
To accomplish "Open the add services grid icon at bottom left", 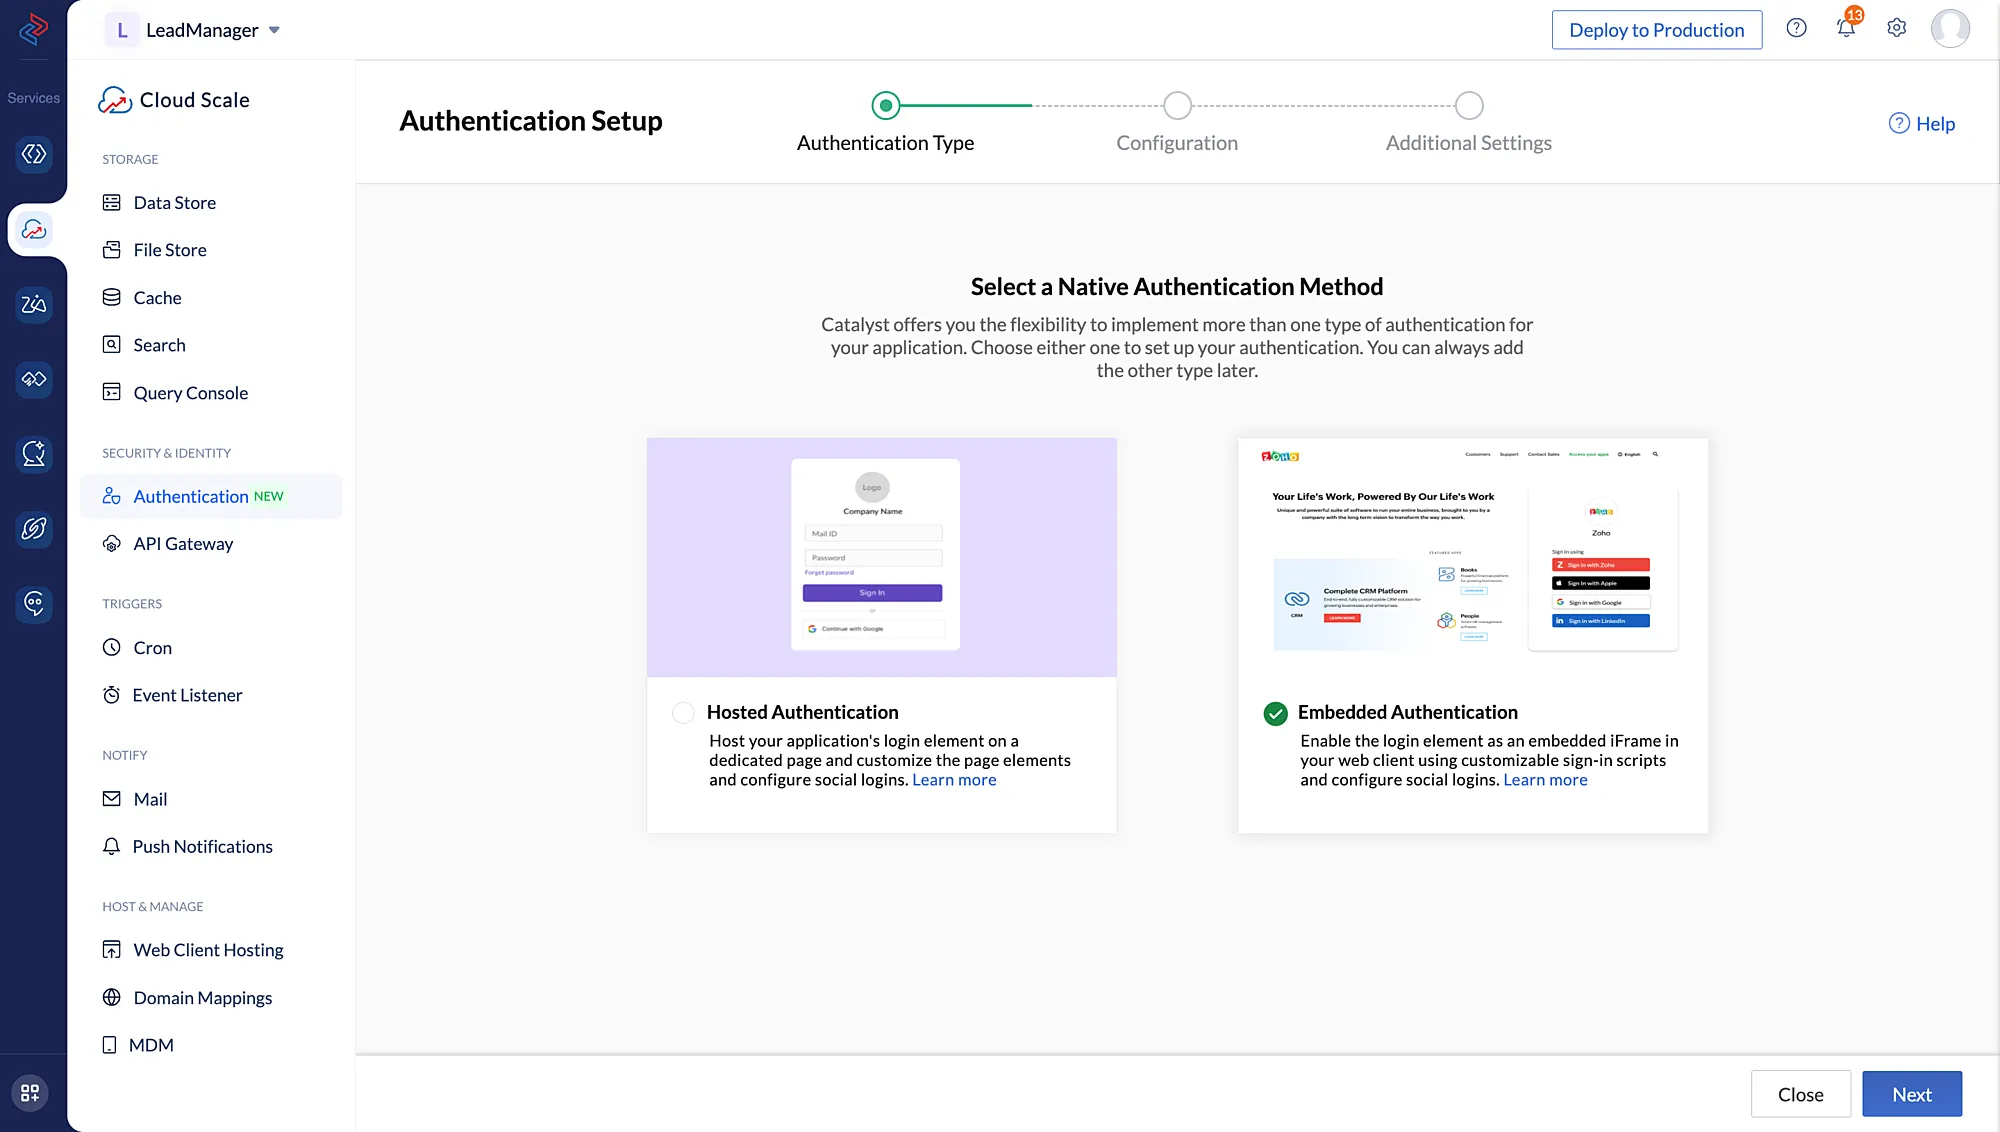I will pos(30,1093).
